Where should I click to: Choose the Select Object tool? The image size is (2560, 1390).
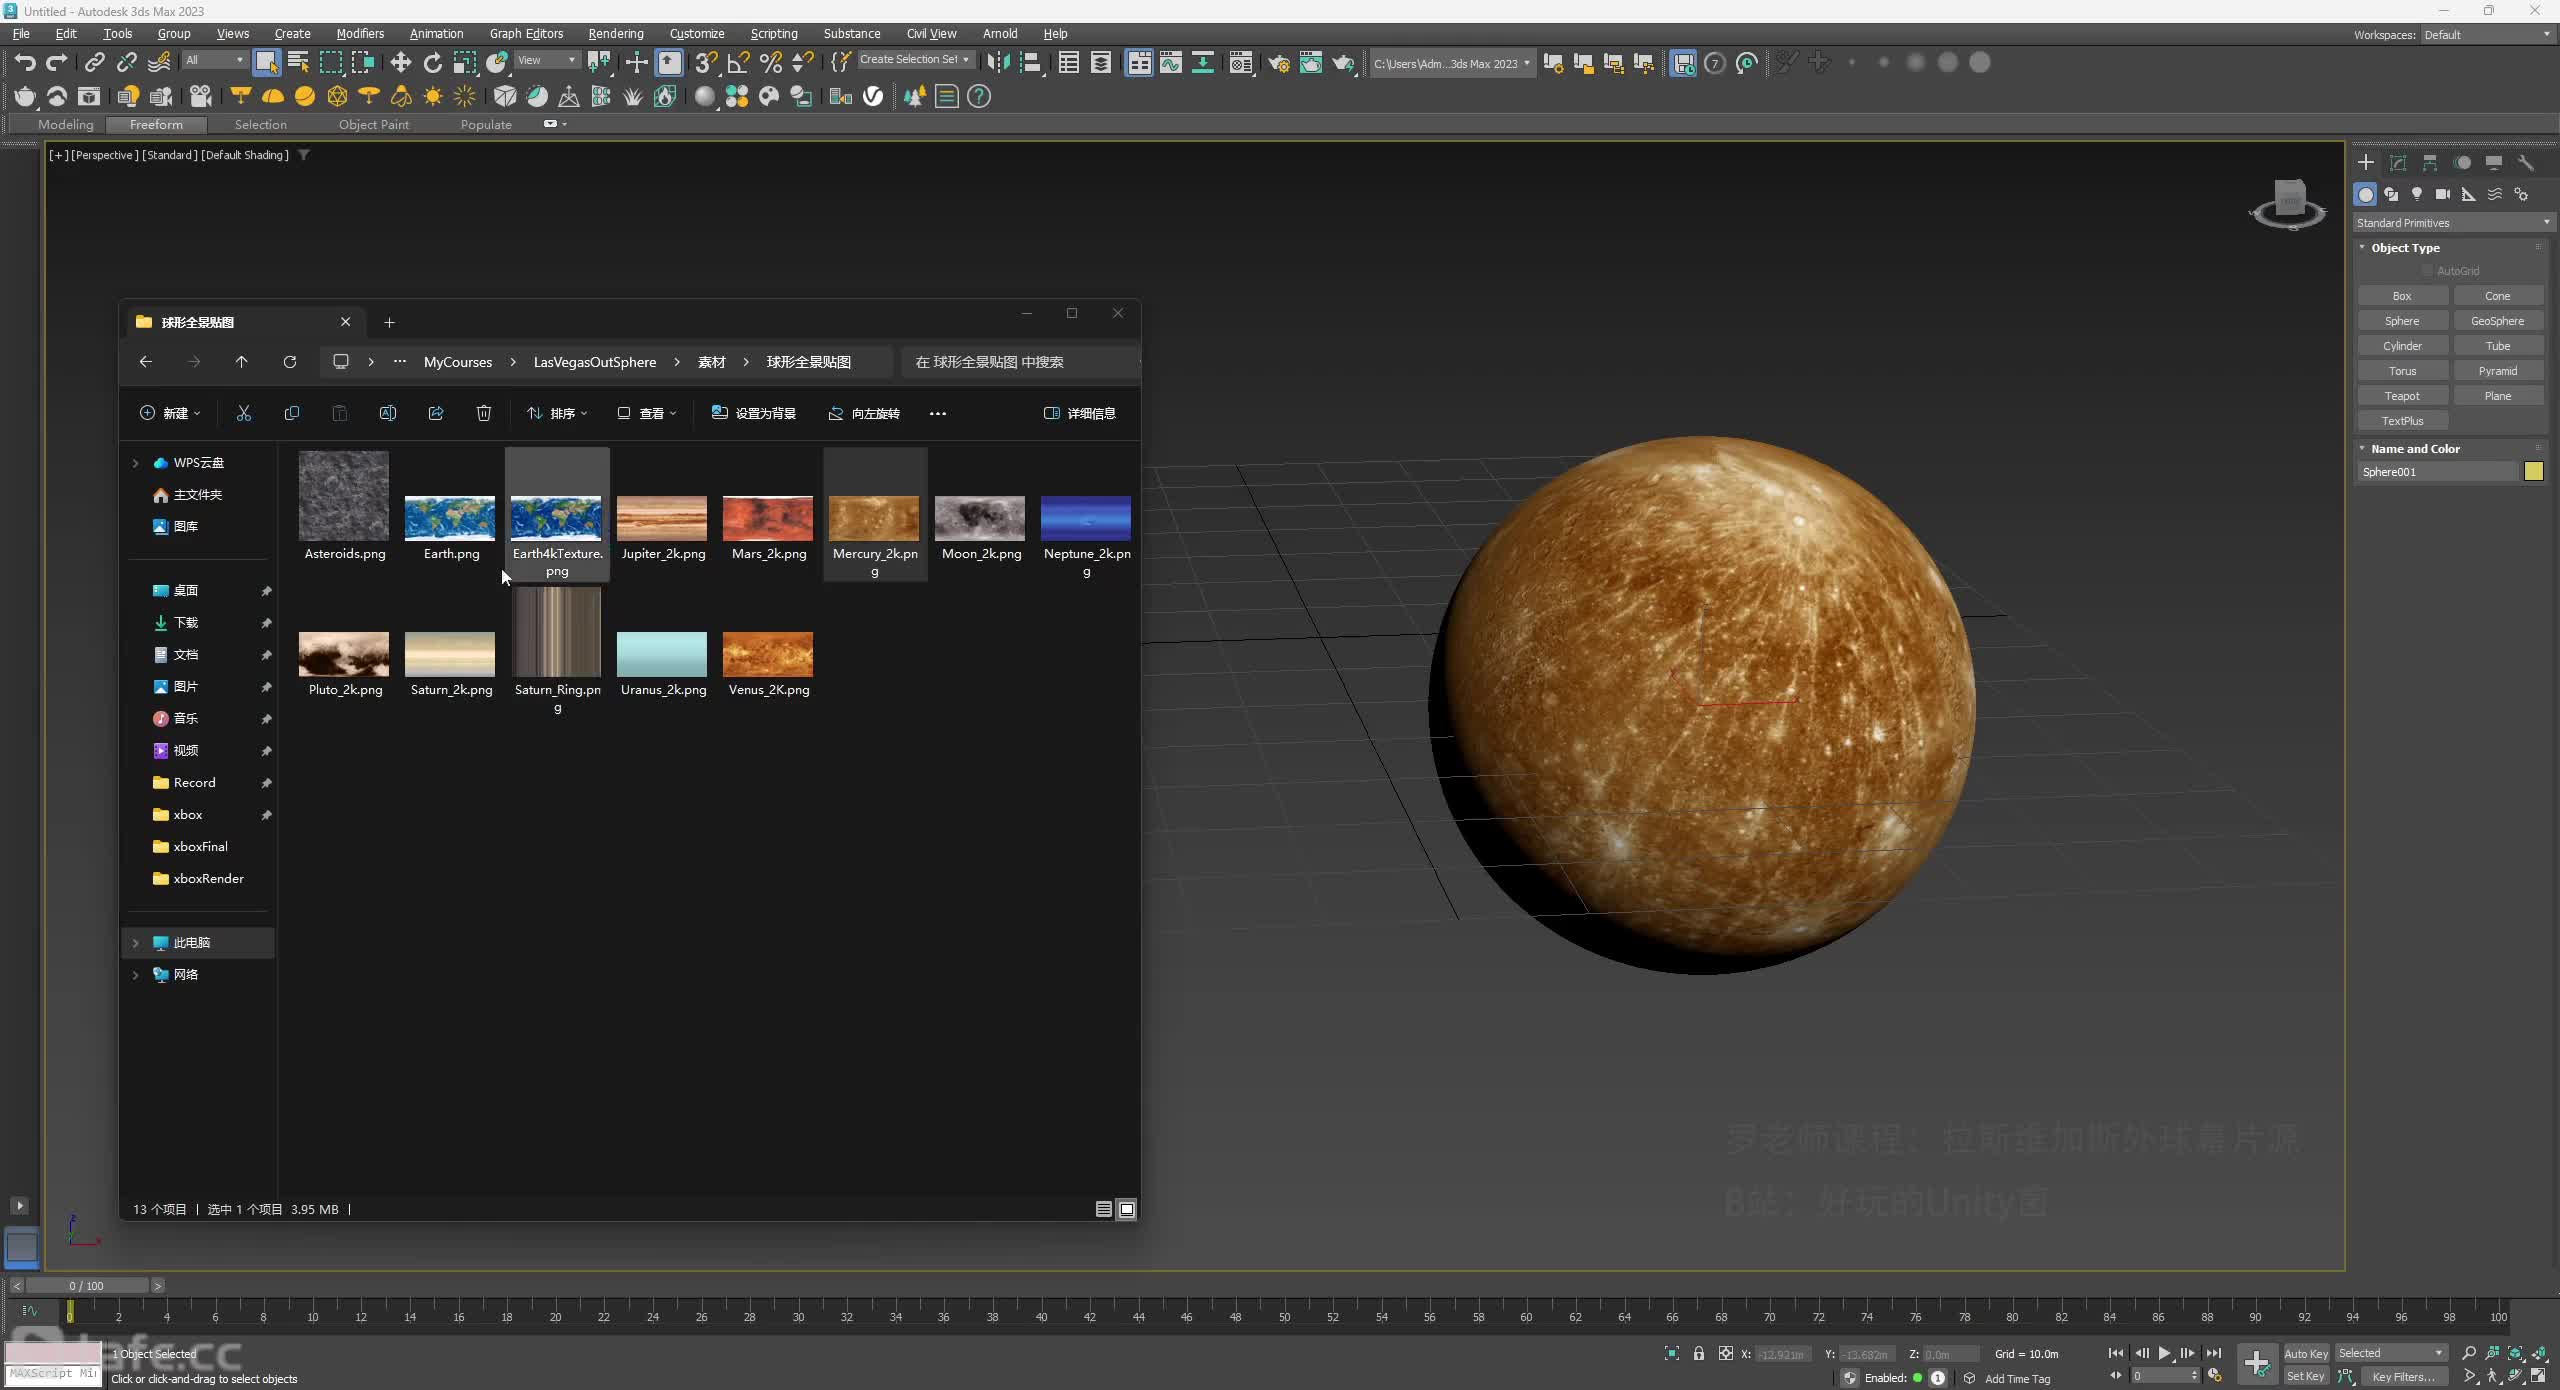pos(266,63)
